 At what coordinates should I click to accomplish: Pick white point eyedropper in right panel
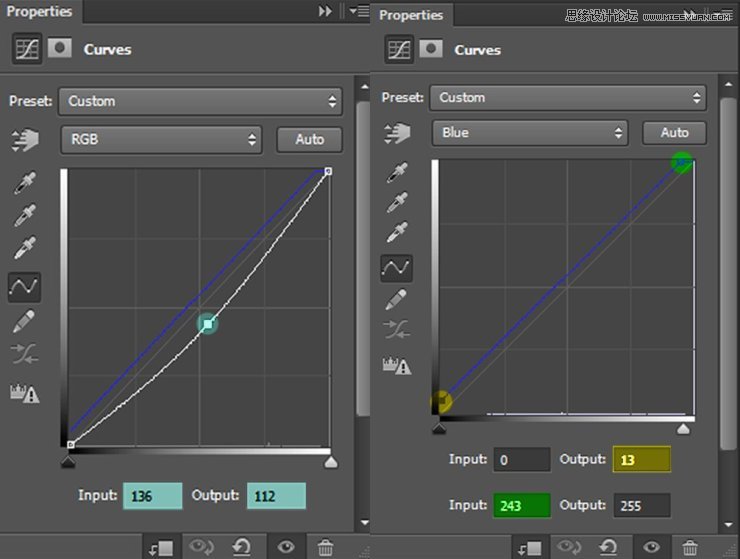pyautogui.click(x=397, y=232)
